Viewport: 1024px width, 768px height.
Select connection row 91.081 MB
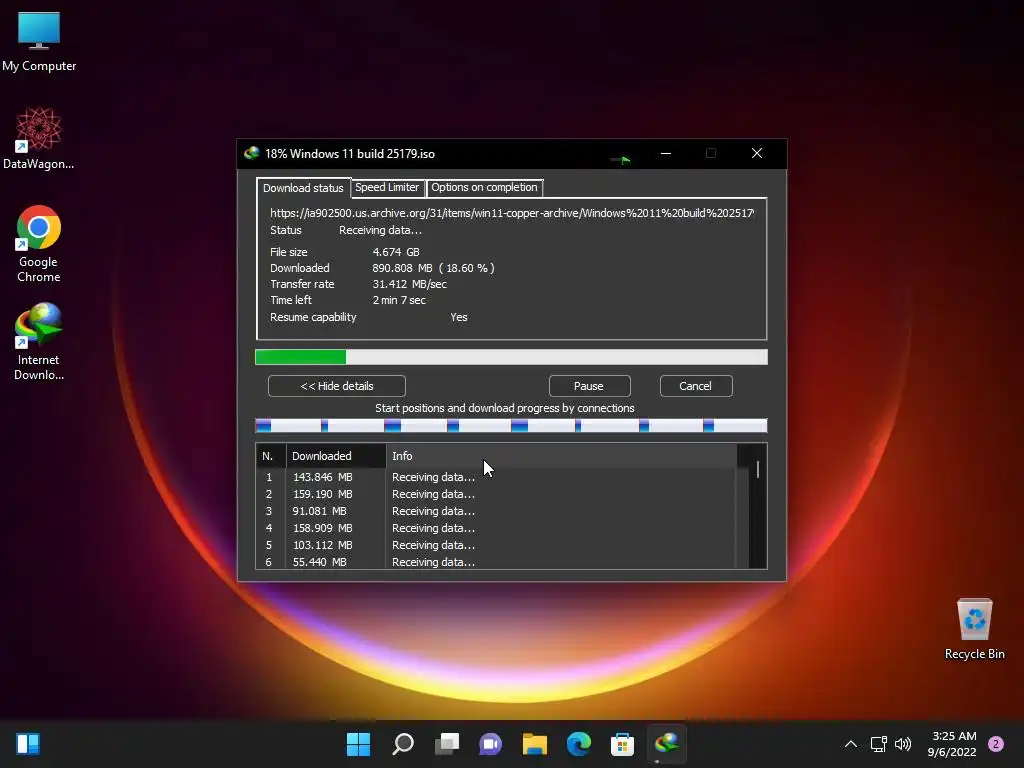pos(496,511)
